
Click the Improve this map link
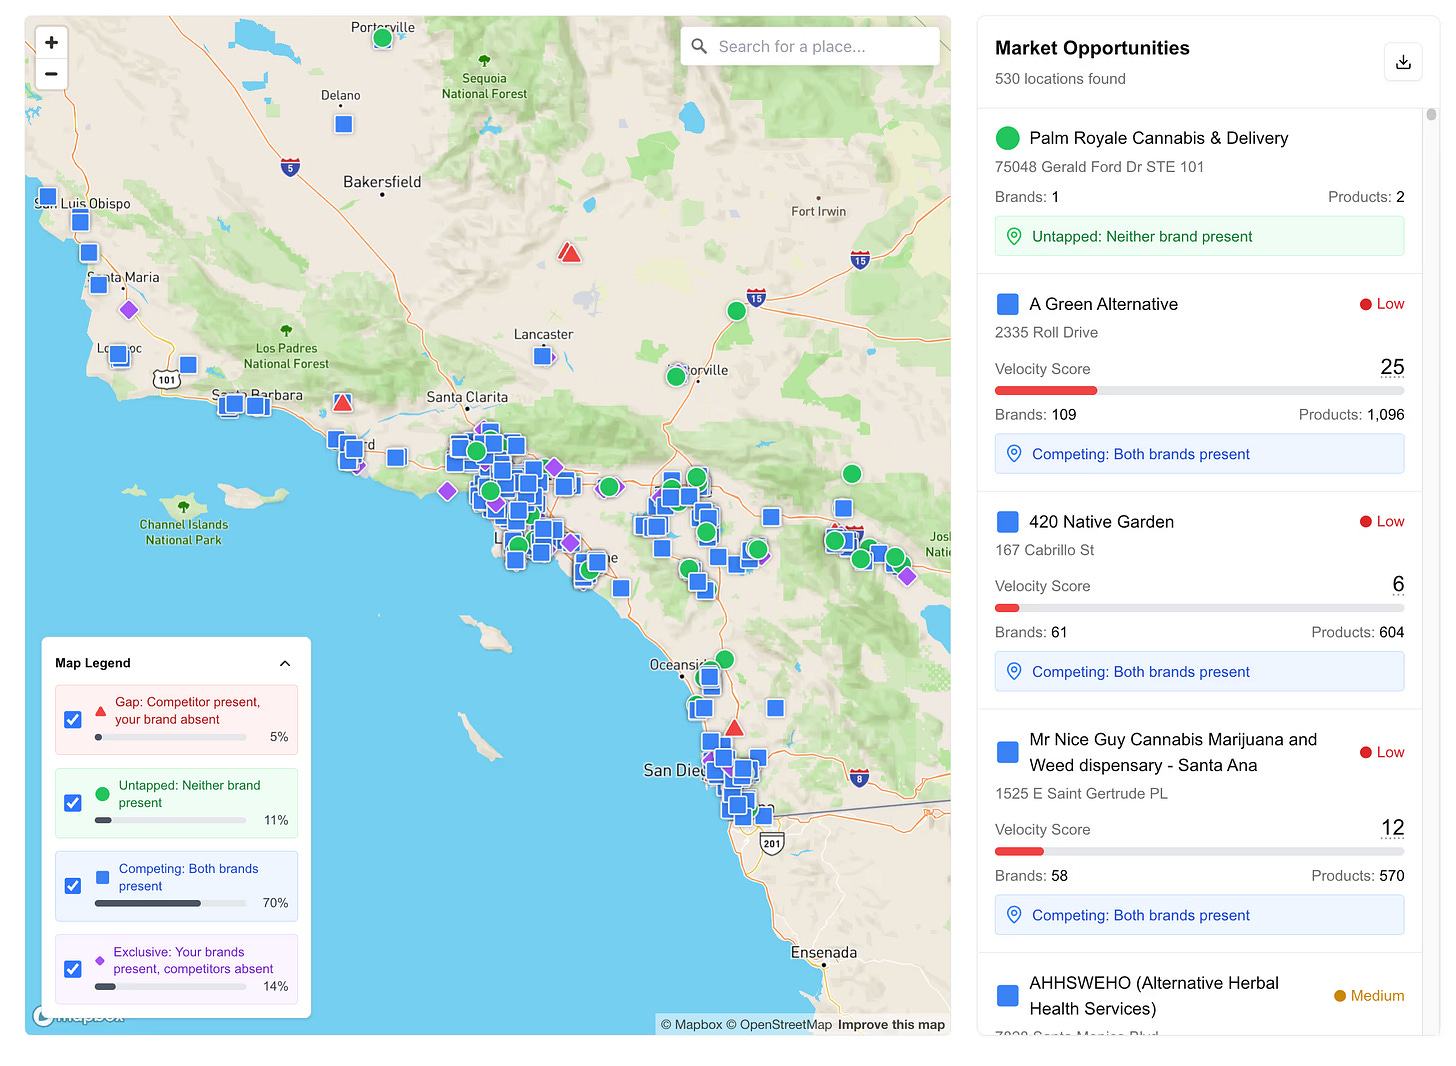click(x=890, y=1024)
